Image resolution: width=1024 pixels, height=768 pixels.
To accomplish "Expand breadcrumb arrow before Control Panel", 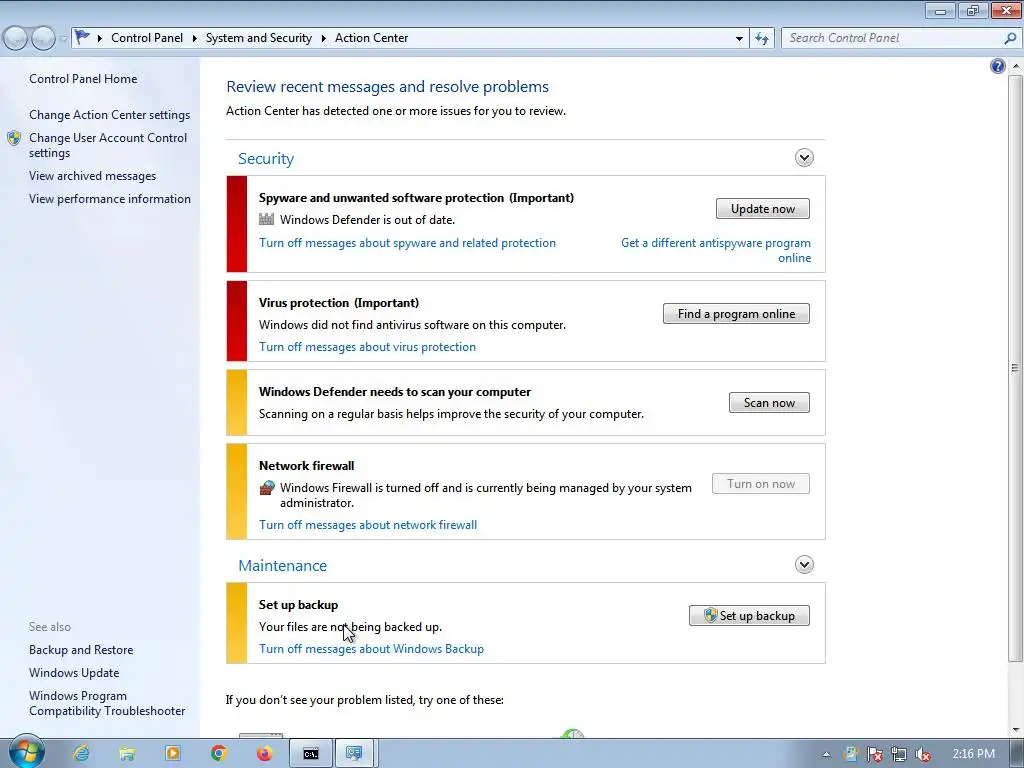I will (100, 39).
